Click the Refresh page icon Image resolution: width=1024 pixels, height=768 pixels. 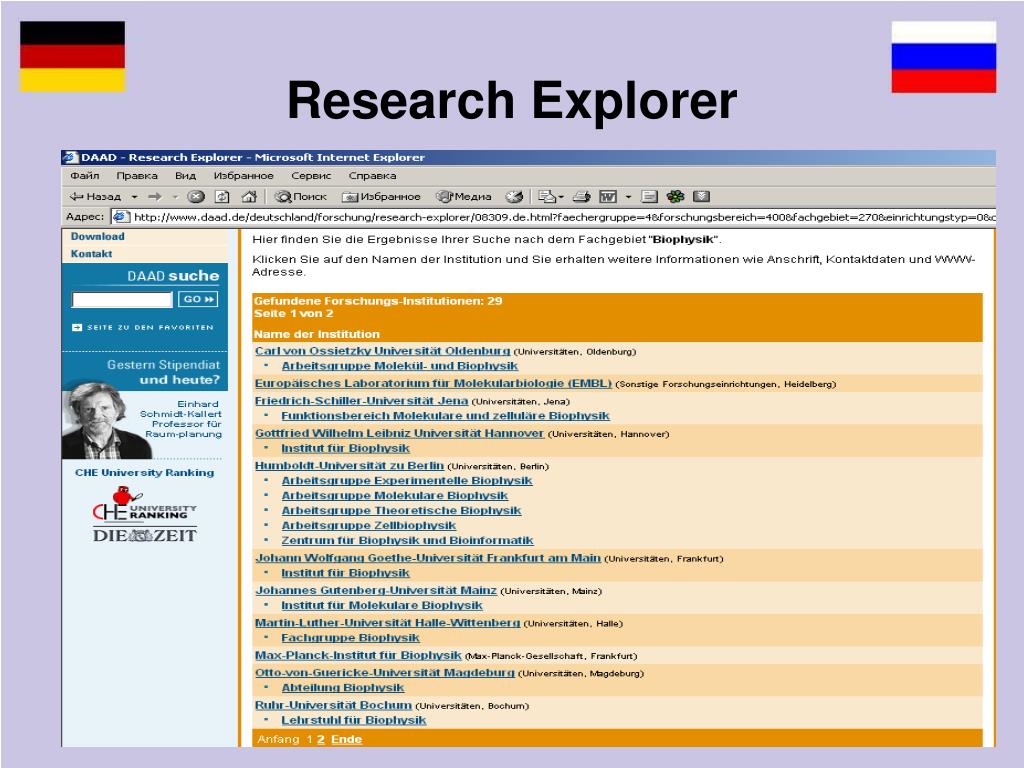point(222,197)
